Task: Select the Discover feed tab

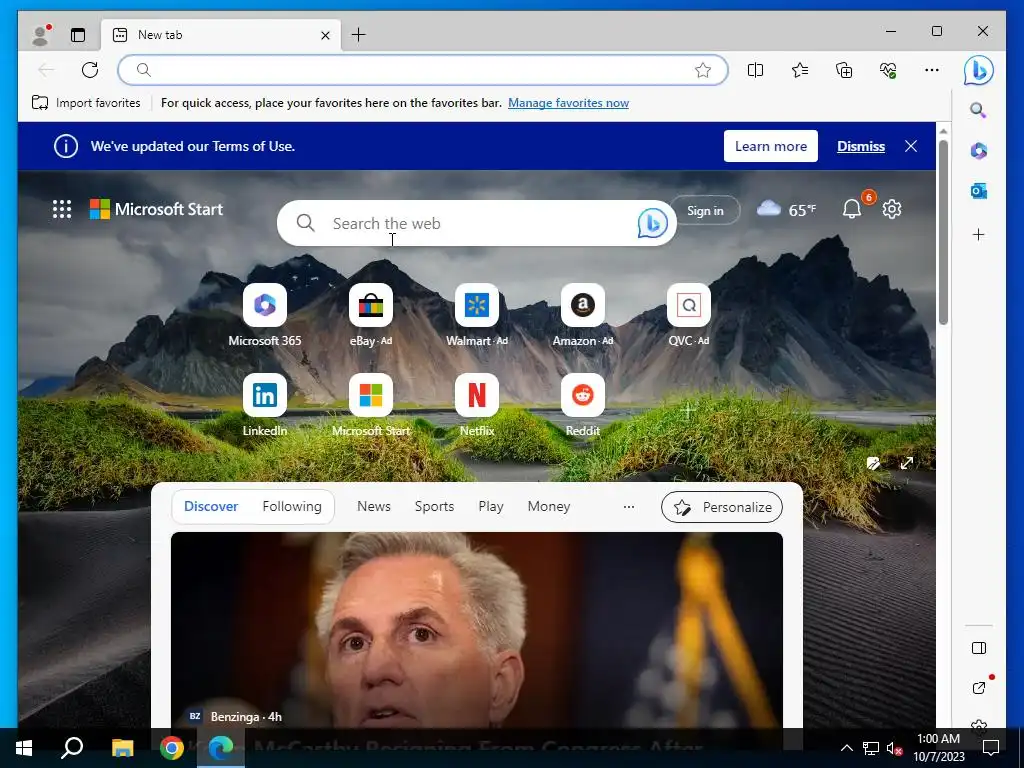Action: 211,507
